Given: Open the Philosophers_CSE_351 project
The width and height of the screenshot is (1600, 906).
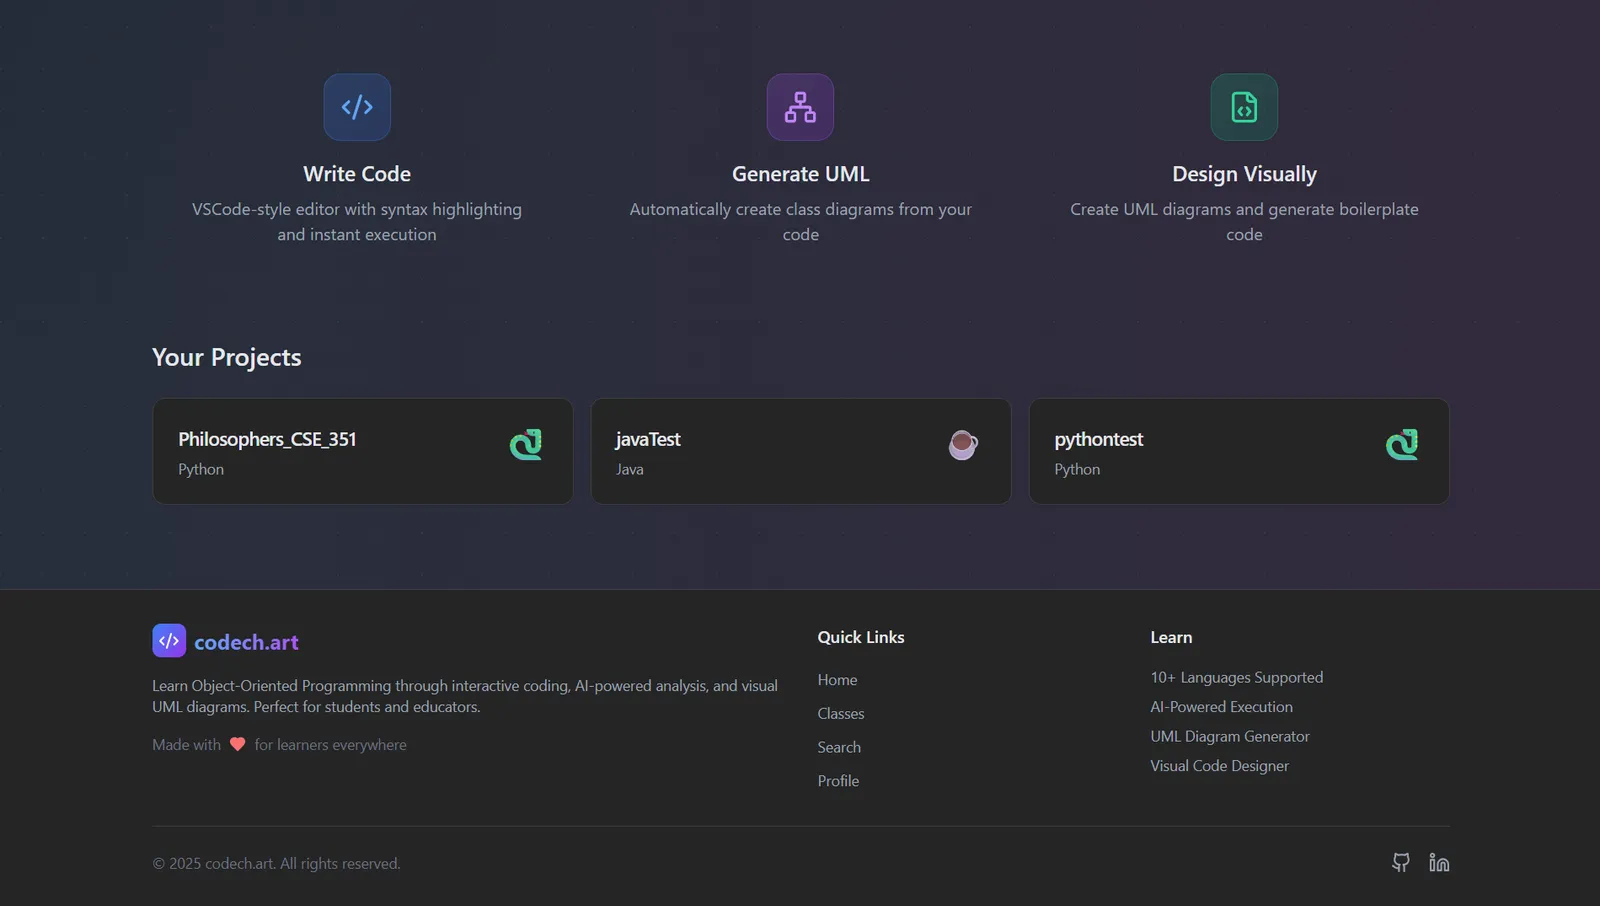Looking at the screenshot, I should coord(363,451).
